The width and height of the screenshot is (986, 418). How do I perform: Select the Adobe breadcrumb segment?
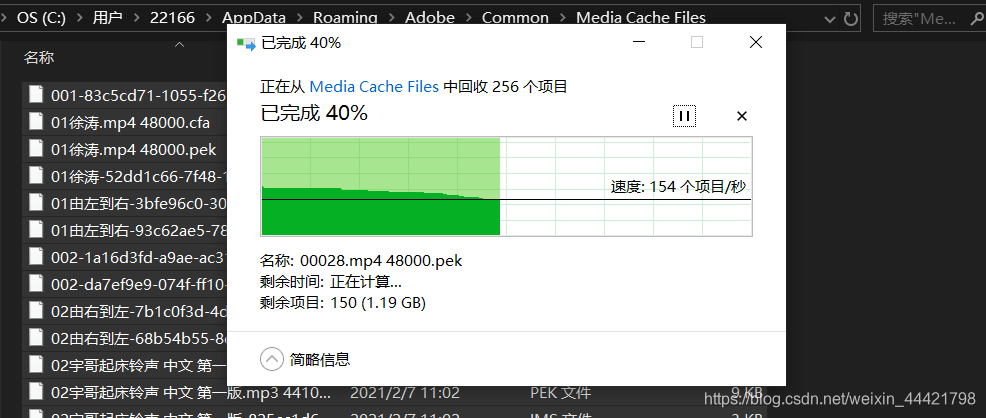point(429,18)
